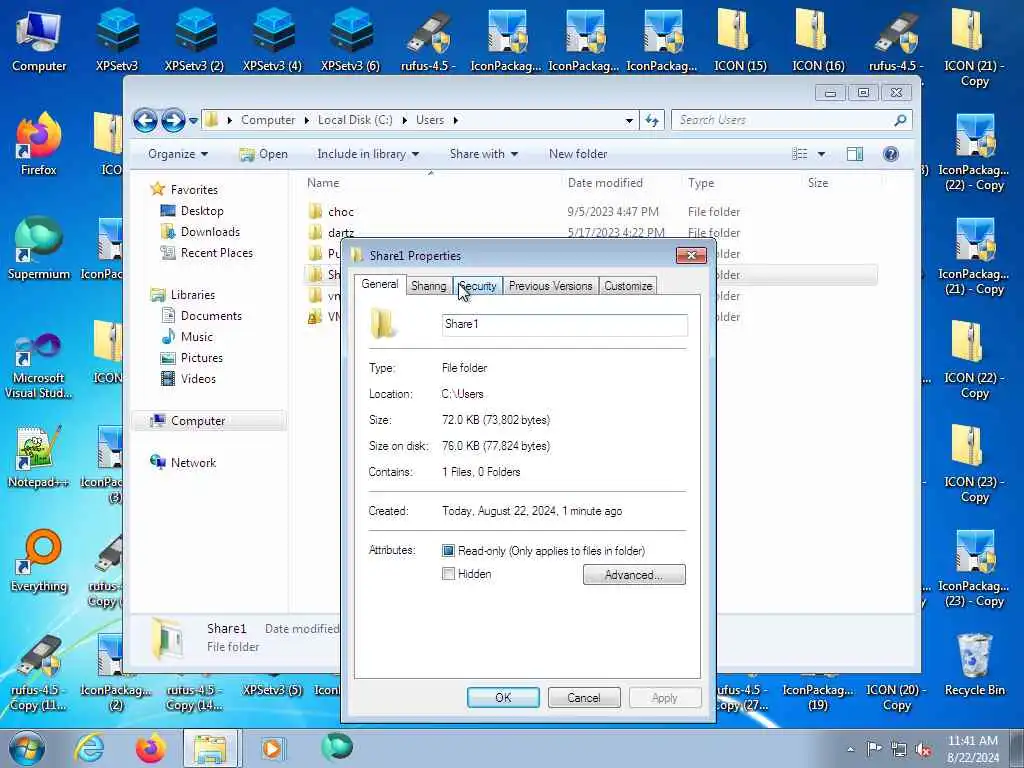Expand the arrow after Users breadcrumb
This screenshot has height=768, width=1024.
(x=455, y=120)
